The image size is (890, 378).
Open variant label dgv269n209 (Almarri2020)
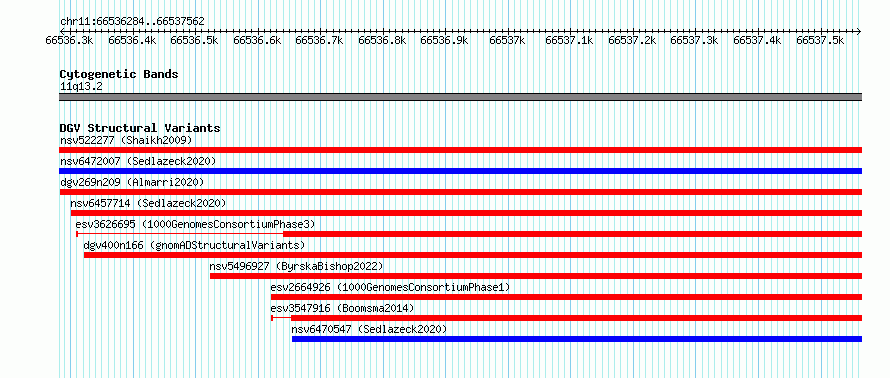[132, 182]
